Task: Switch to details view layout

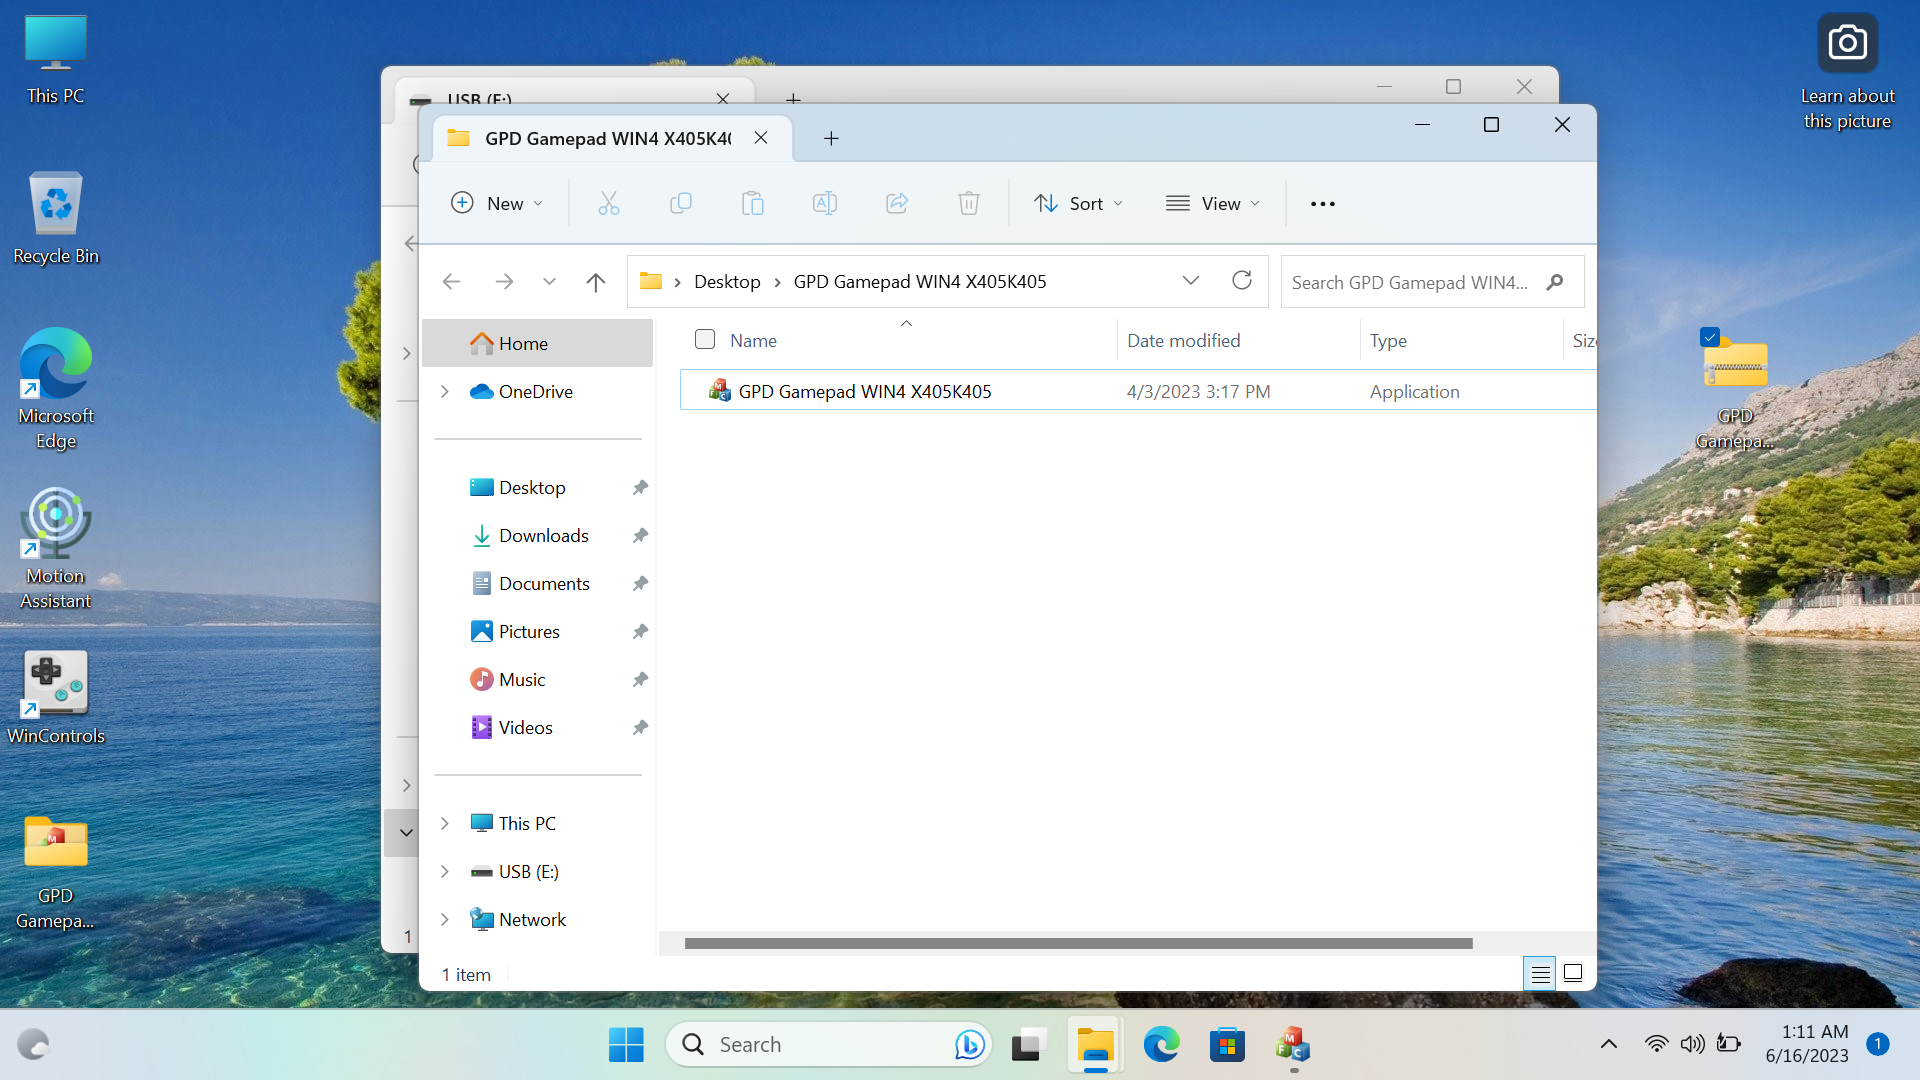Action: (1540, 972)
